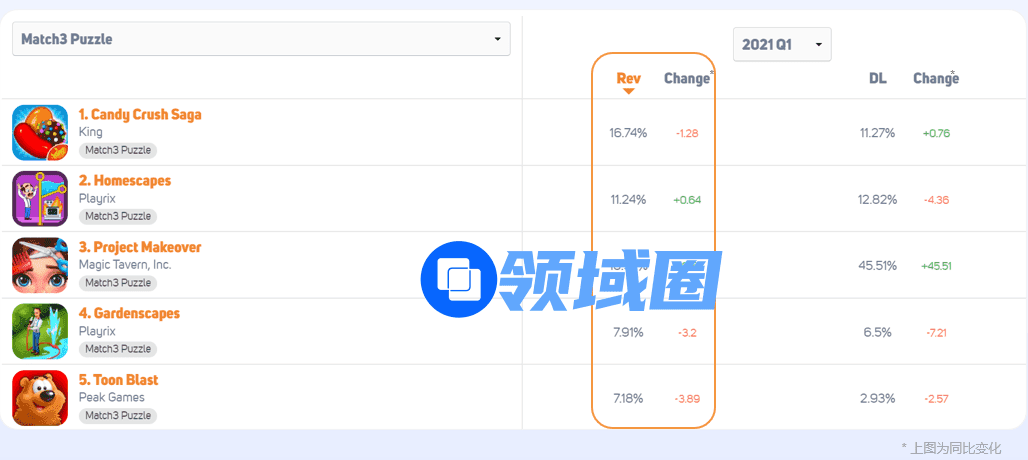Click the Project Makeover app icon
Viewport: 1028px width, 460px height.
pos(40,265)
